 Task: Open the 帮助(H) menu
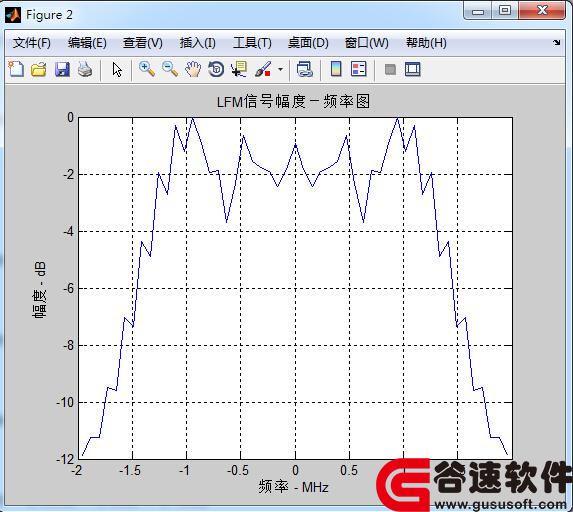(x=426, y=43)
